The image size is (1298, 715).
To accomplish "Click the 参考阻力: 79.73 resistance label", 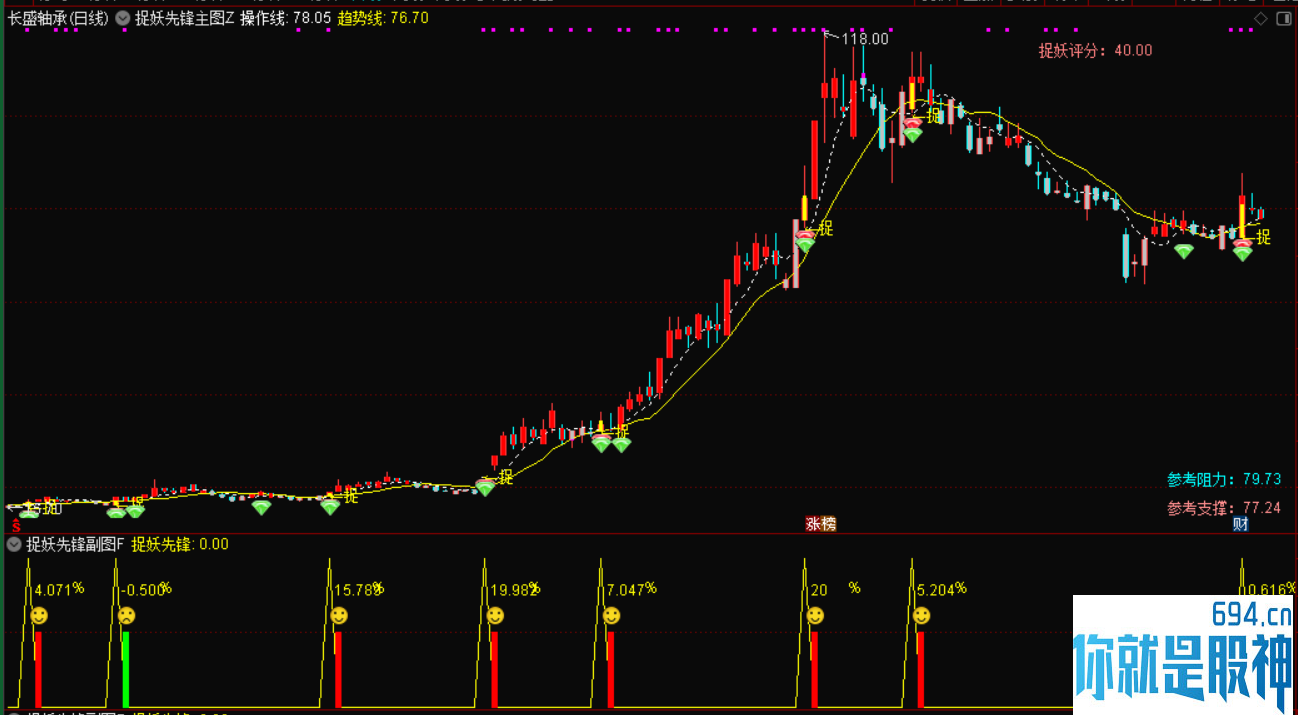I will click(x=1224, y=479).
